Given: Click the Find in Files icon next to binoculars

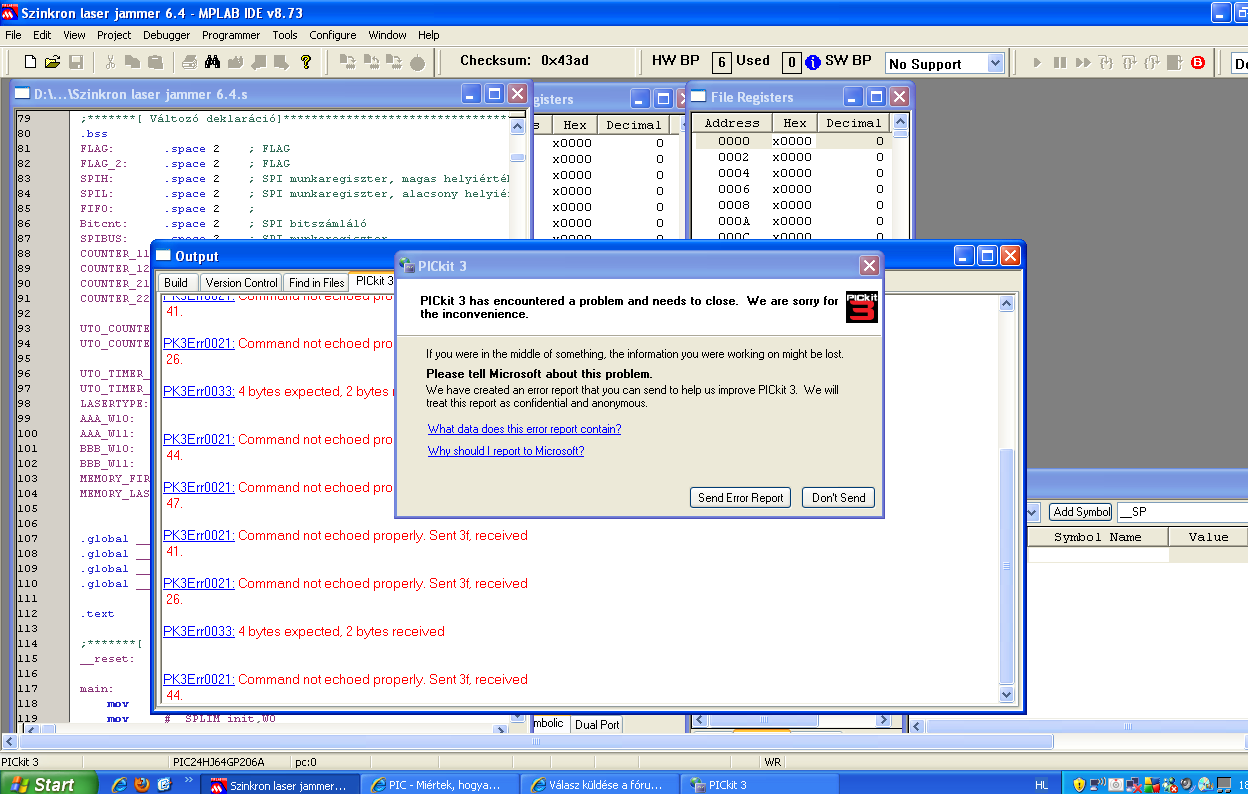Looking at the screenshot, I should (235, 62).
